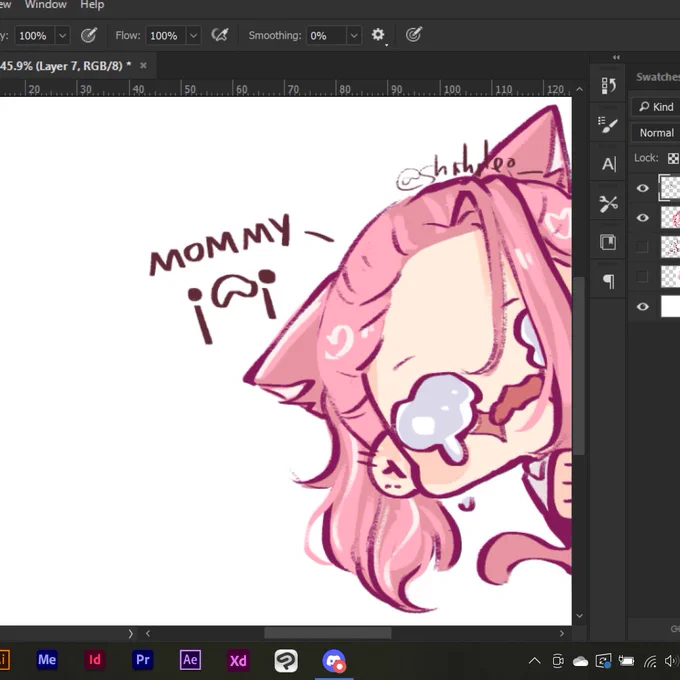Click lock transparent pixels icon
Viewport: 680px width, 680px height.
(673, 158)
